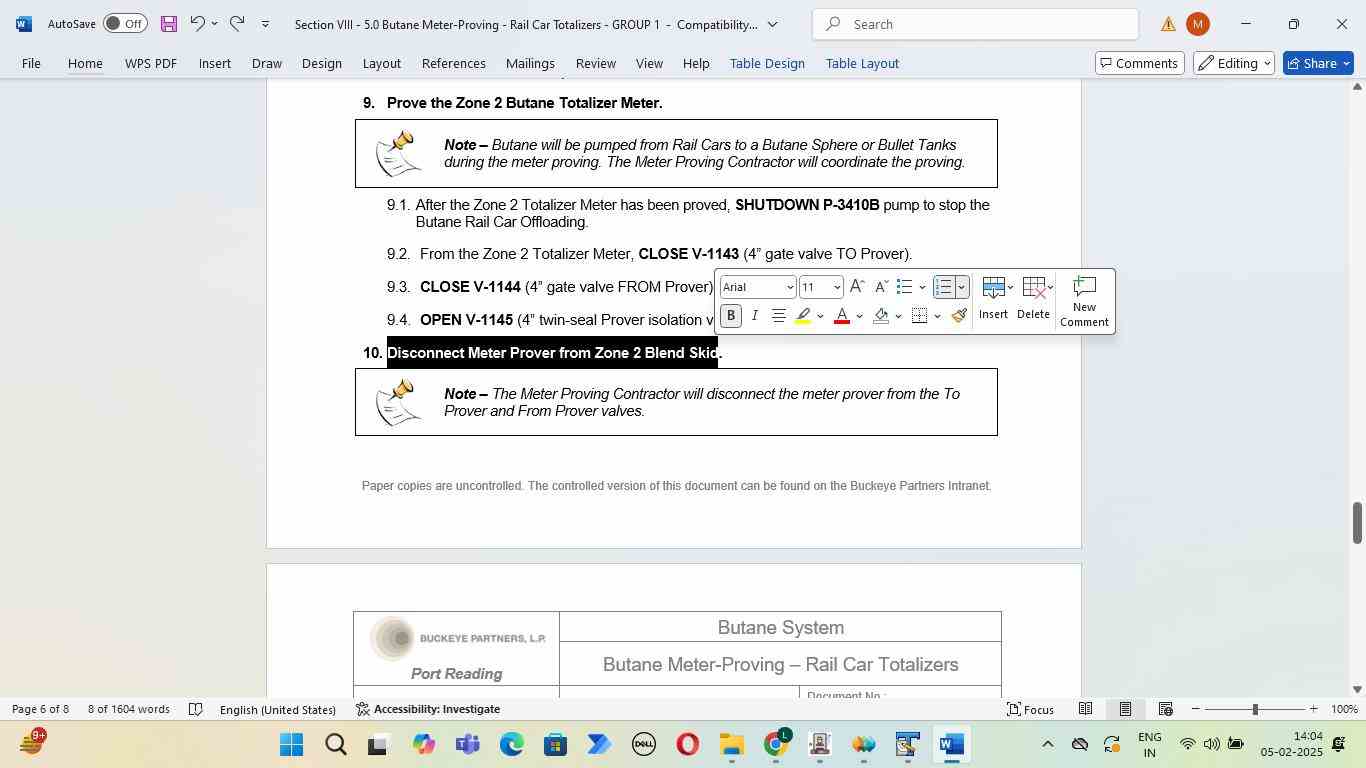Open the font size dropdown
1366x768 pixels.
tap(837, 288)
